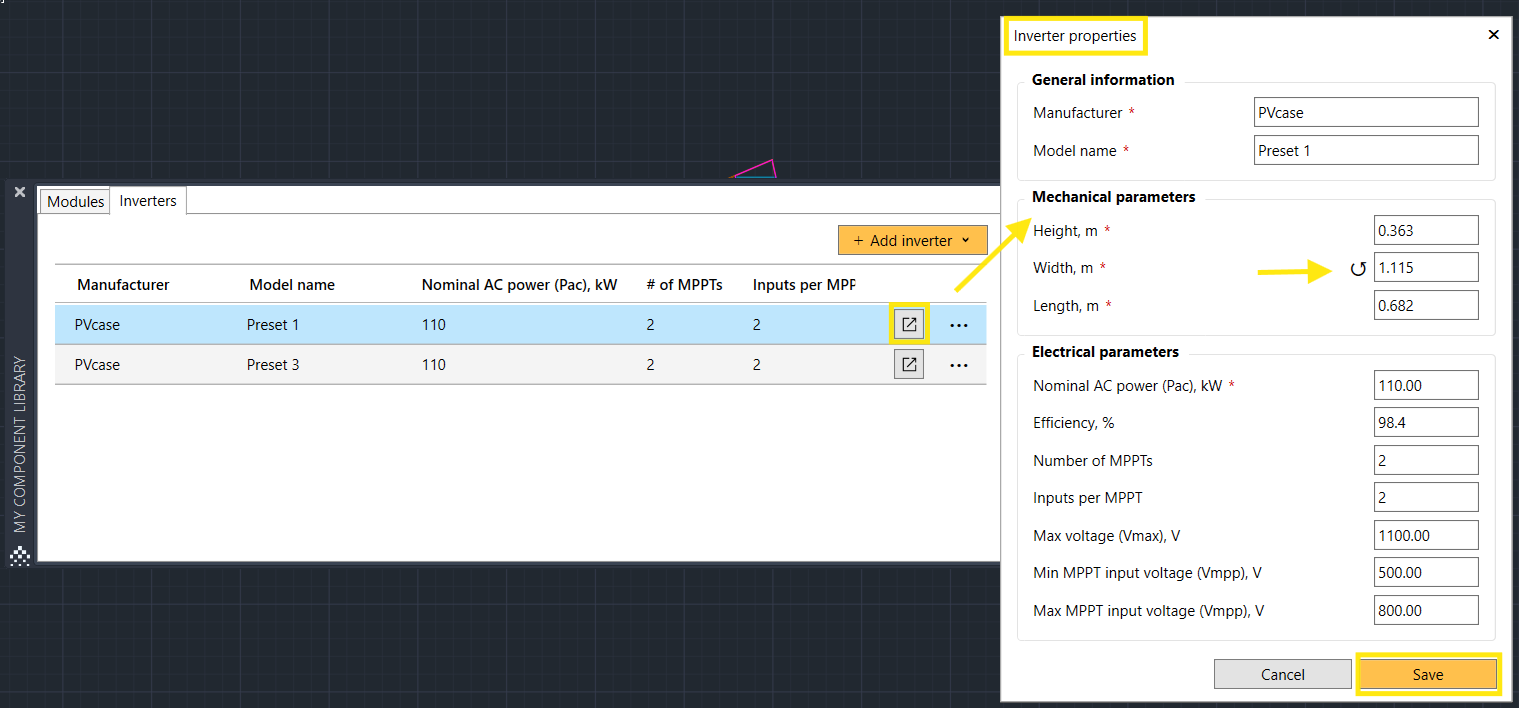Edit the Max MPPT input voltage field
1519x708 pixels.
point(1426,610)
